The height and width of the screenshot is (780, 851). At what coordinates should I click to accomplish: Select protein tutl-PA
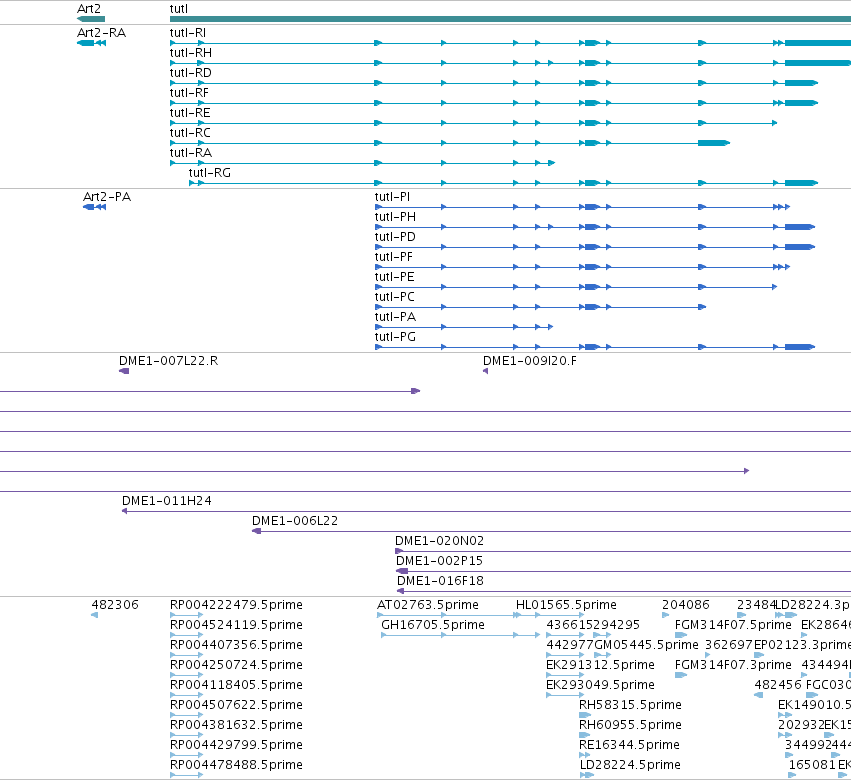click(x=464, y=327)
